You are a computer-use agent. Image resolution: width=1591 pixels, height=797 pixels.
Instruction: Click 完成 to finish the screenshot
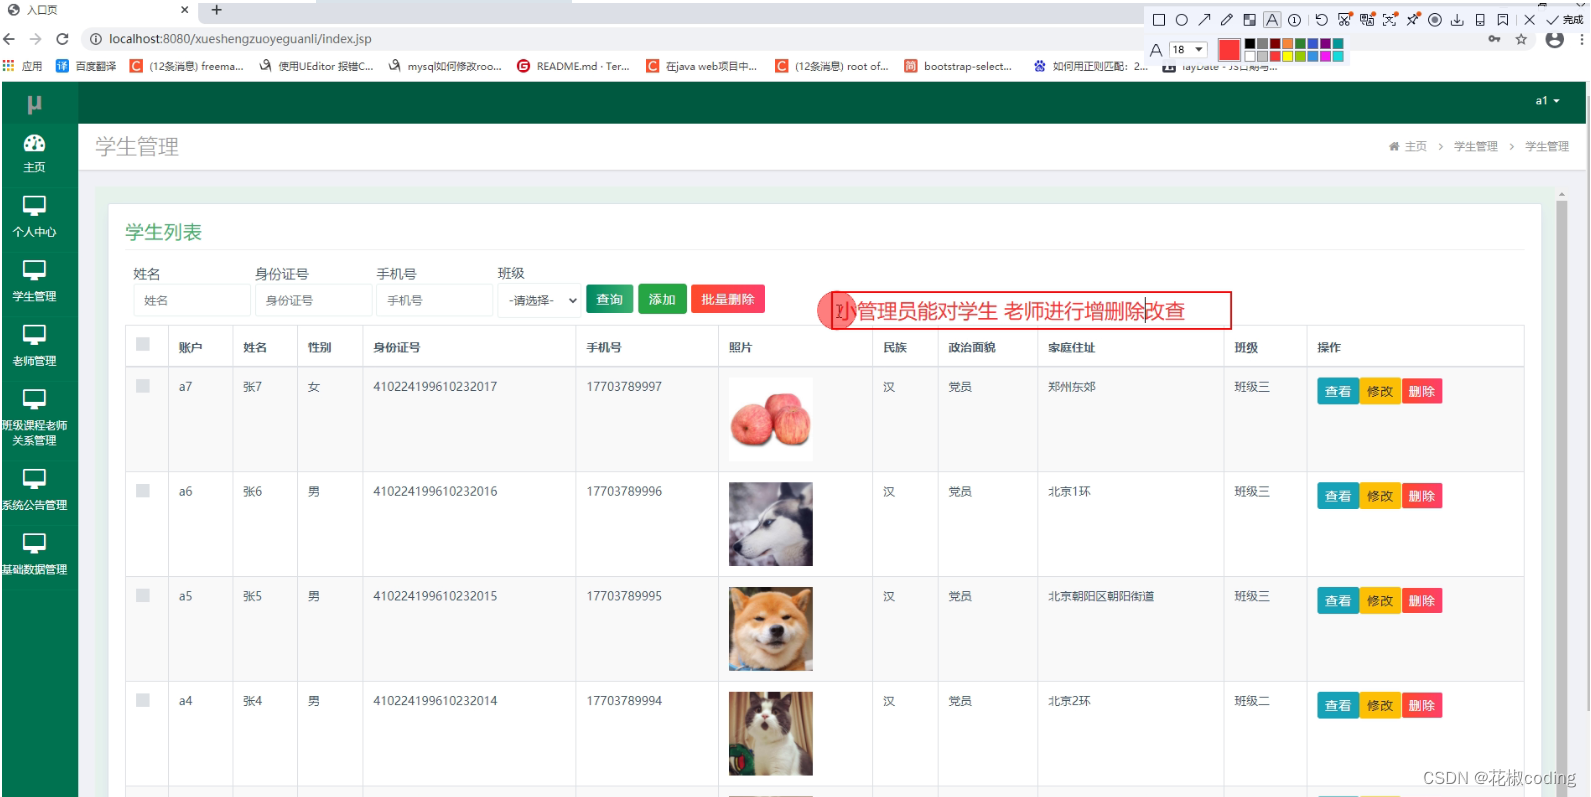[1565, 20]
